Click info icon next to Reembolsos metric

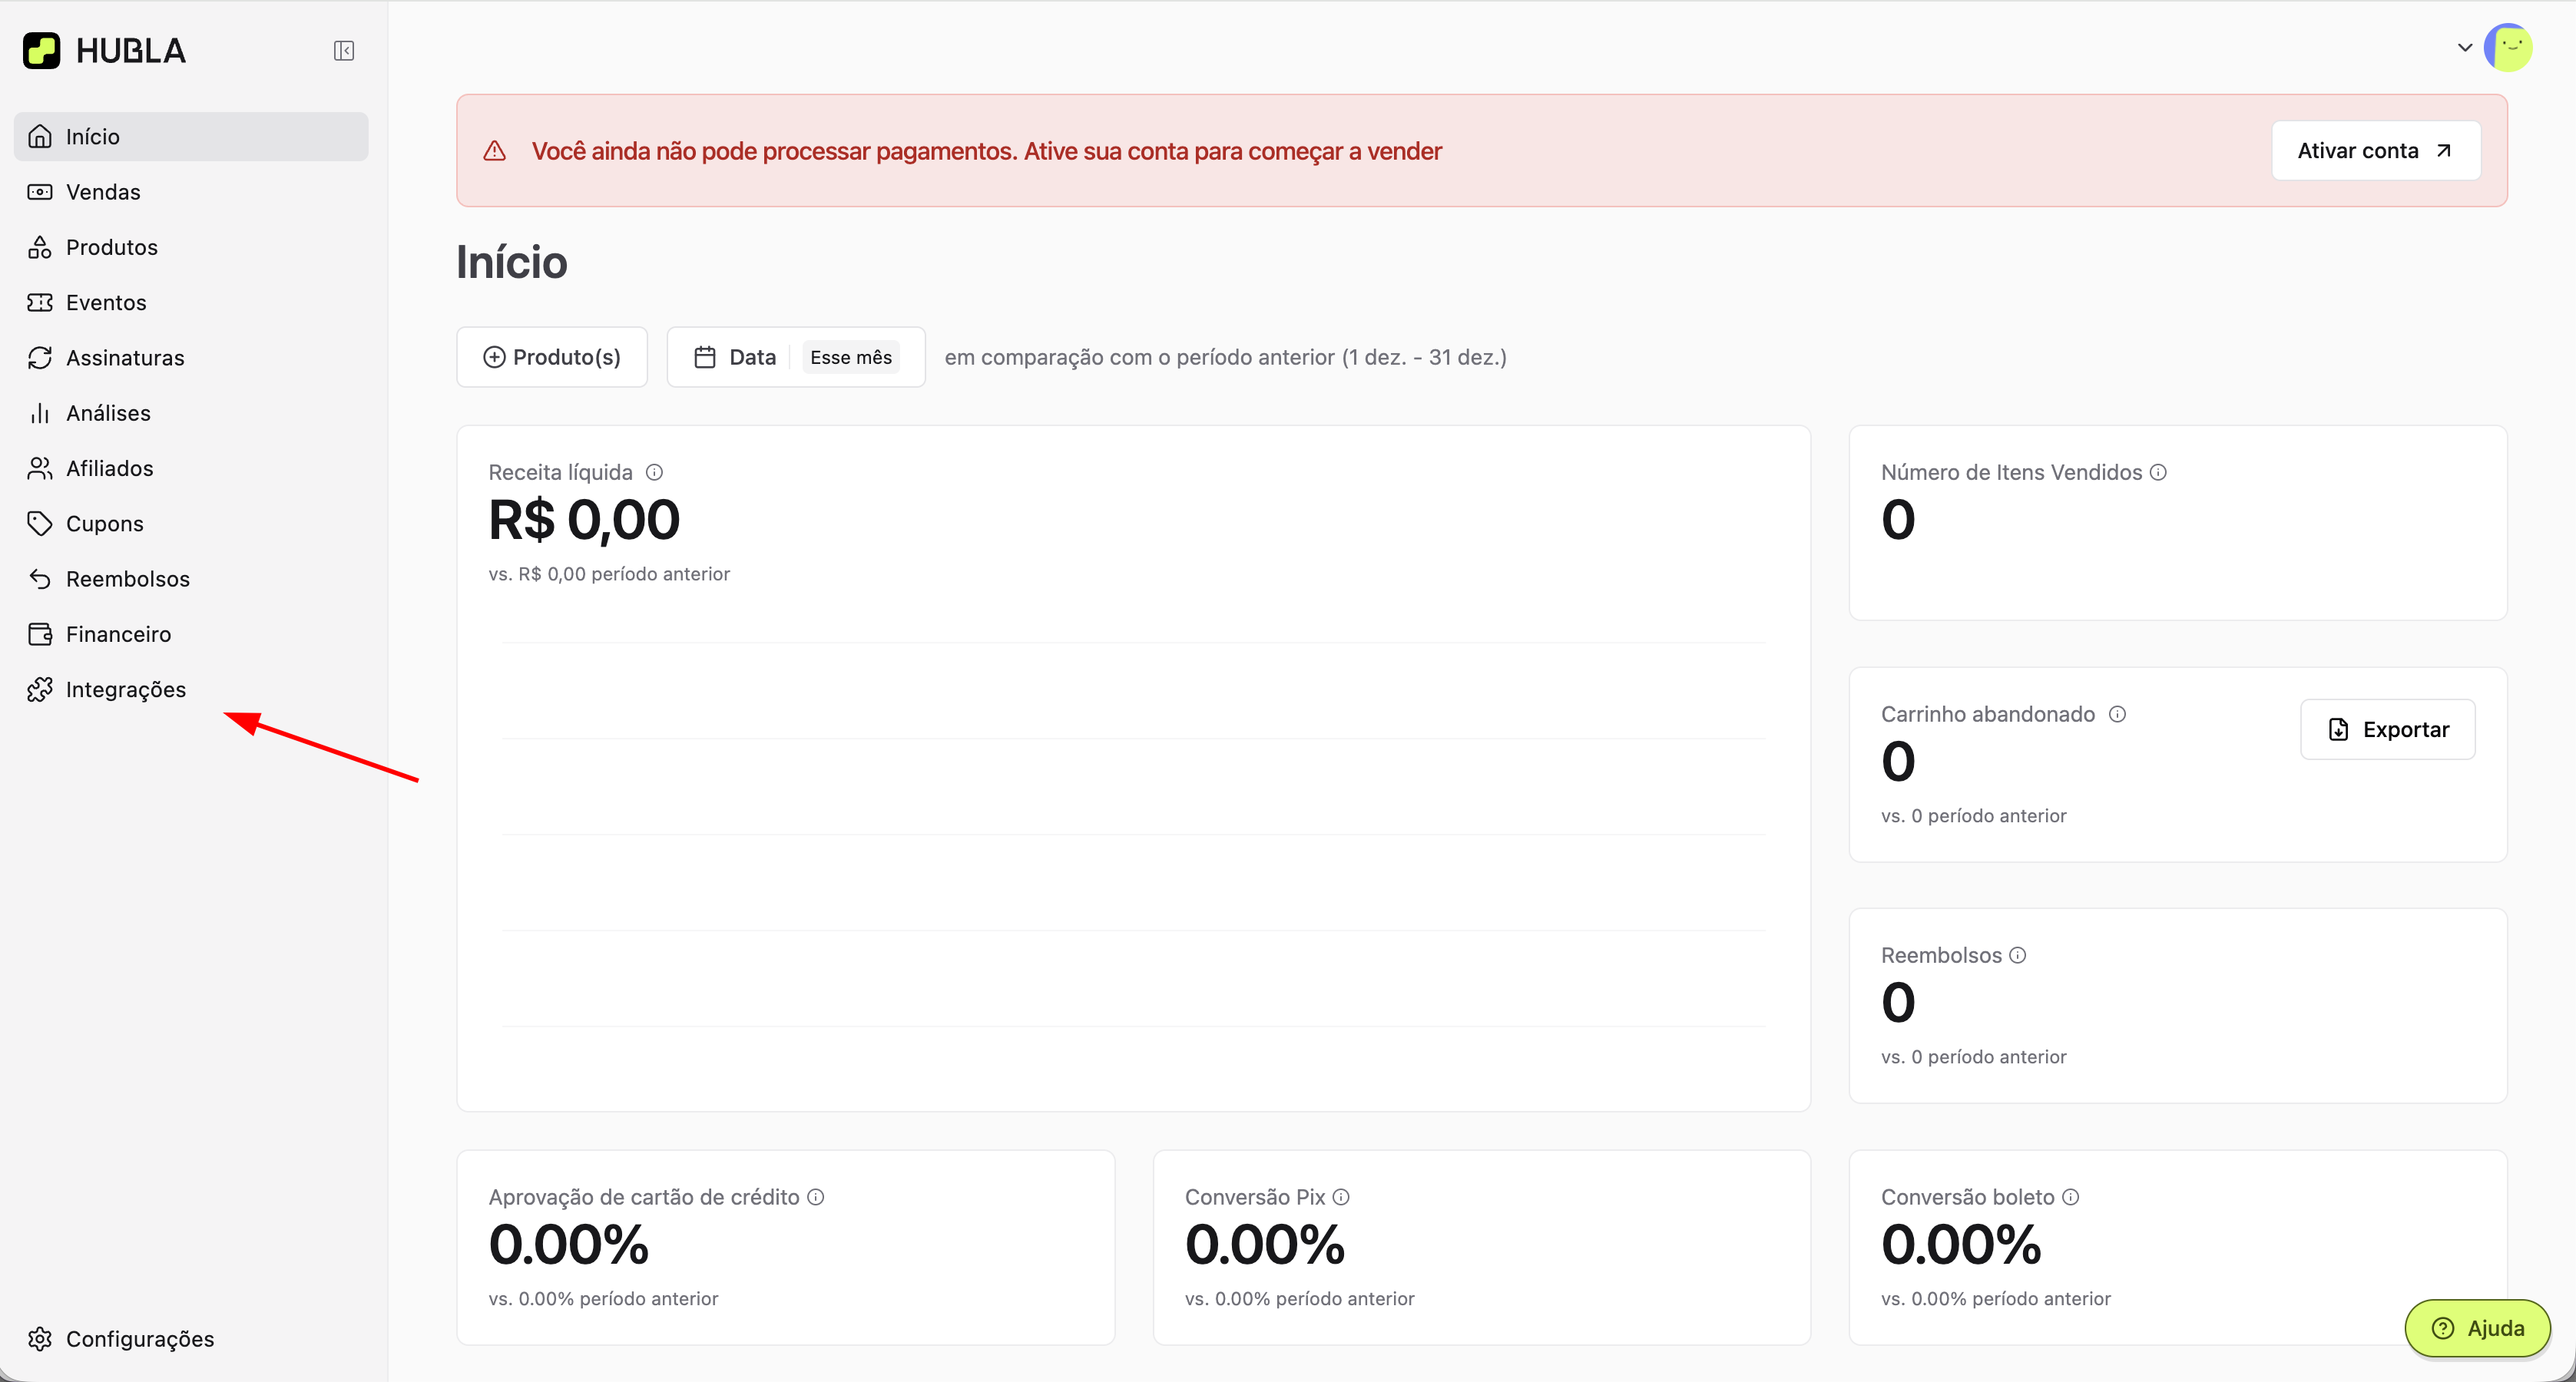point(2018,955)
